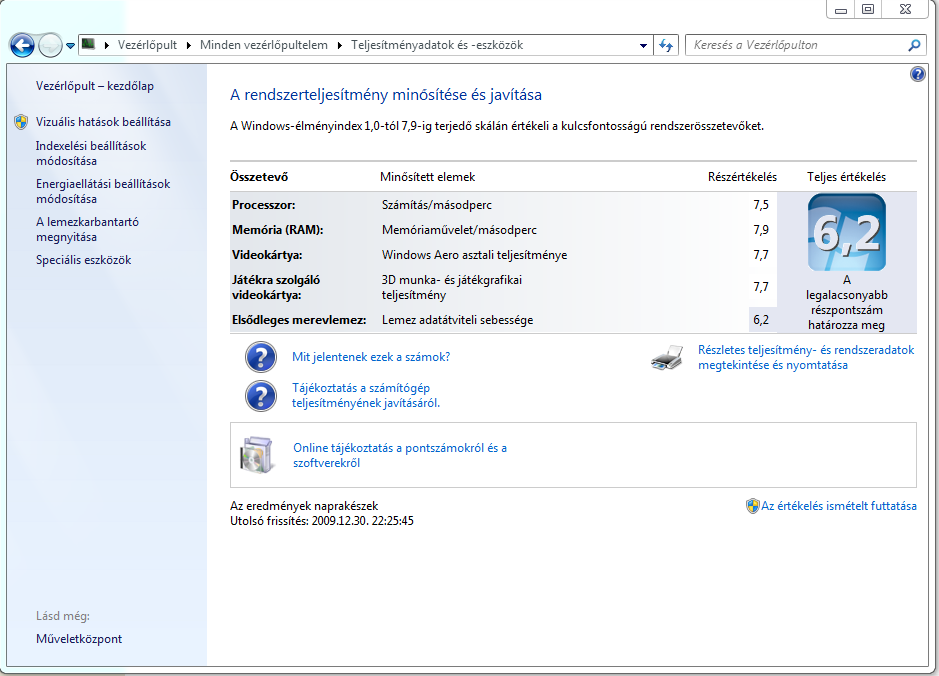Image resolution: width=939 pixels, height=676 pixels.
Task: Open Energiaellátási beállítások módosítása
Action: click(103, 191)
